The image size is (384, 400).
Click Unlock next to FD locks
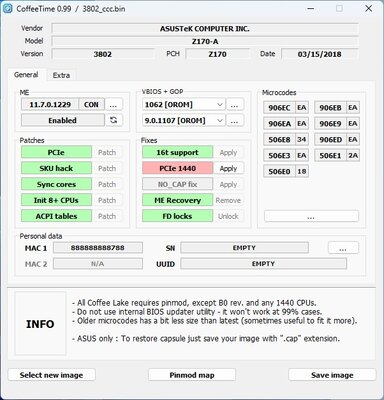[228, 216]
